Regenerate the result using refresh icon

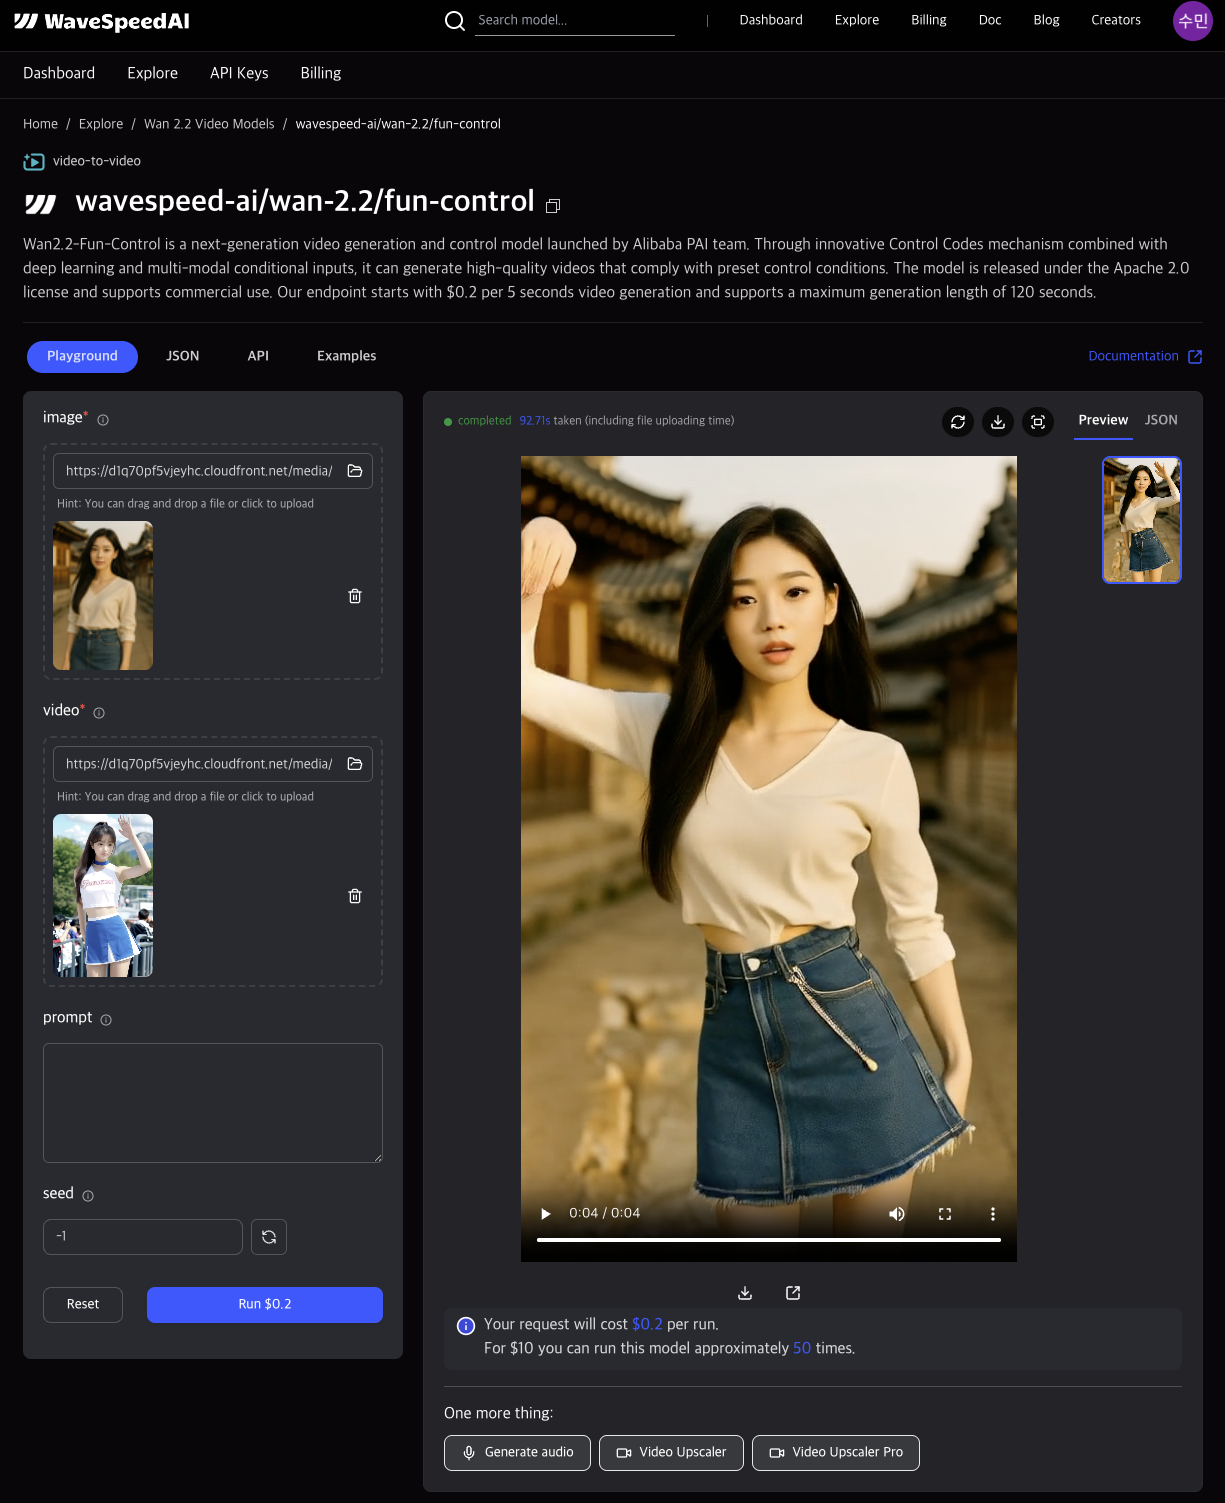coord(957,422)
